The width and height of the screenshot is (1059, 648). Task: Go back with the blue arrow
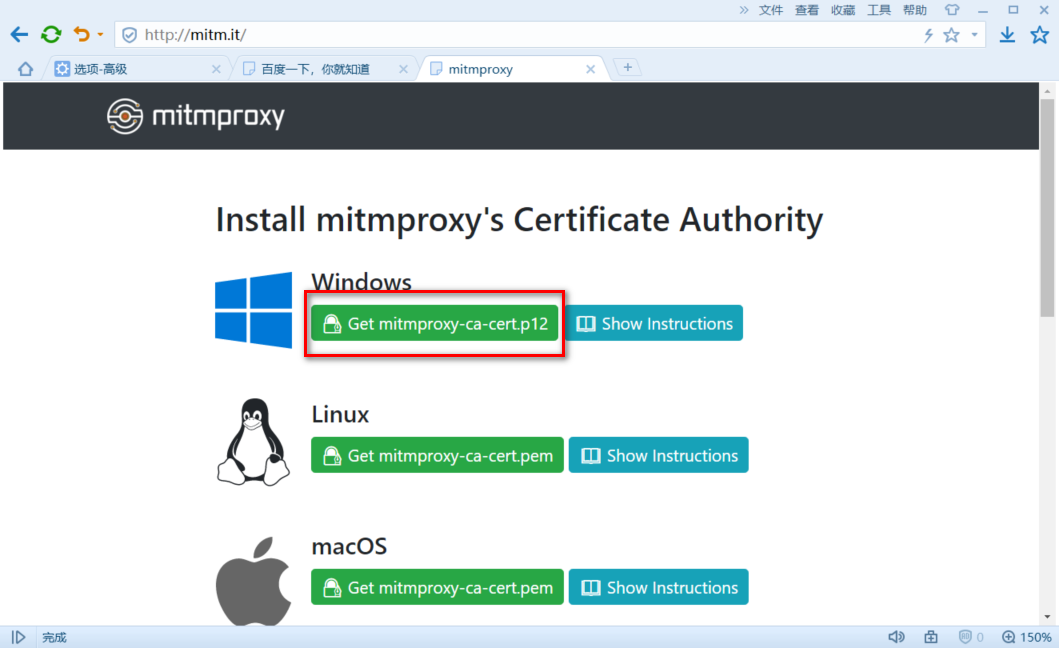[19, 34]
